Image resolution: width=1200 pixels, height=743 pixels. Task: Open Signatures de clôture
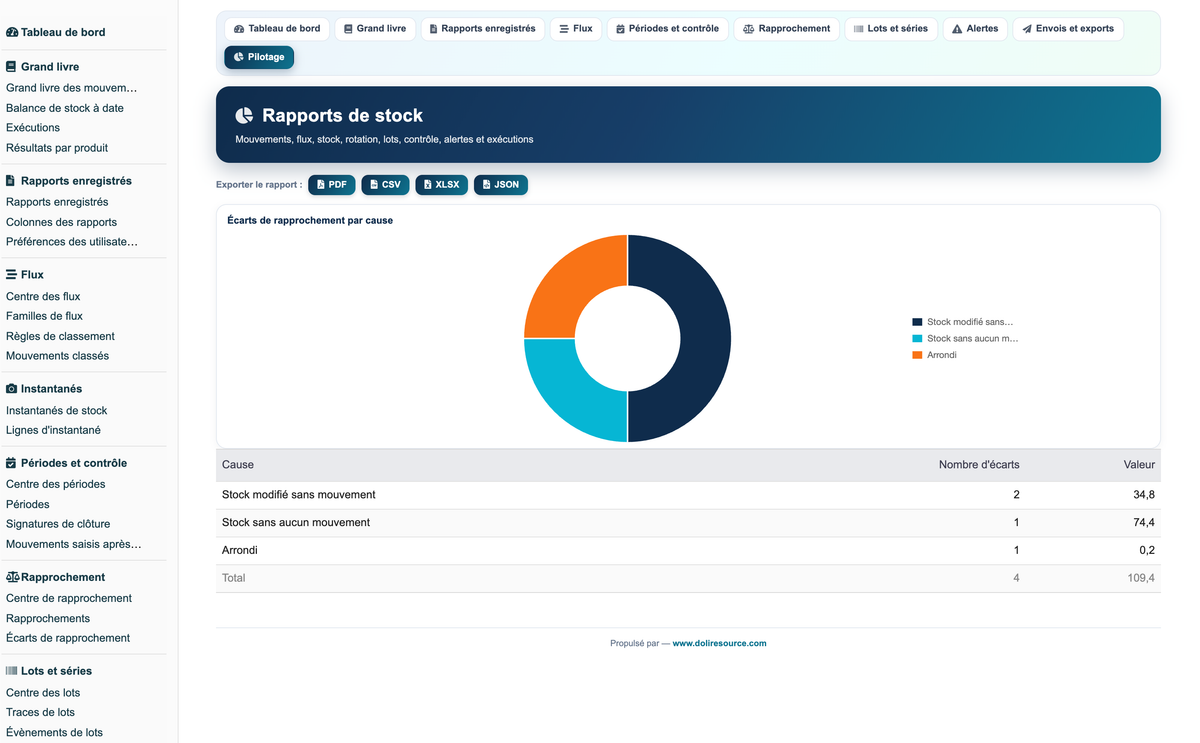[58, 524]
